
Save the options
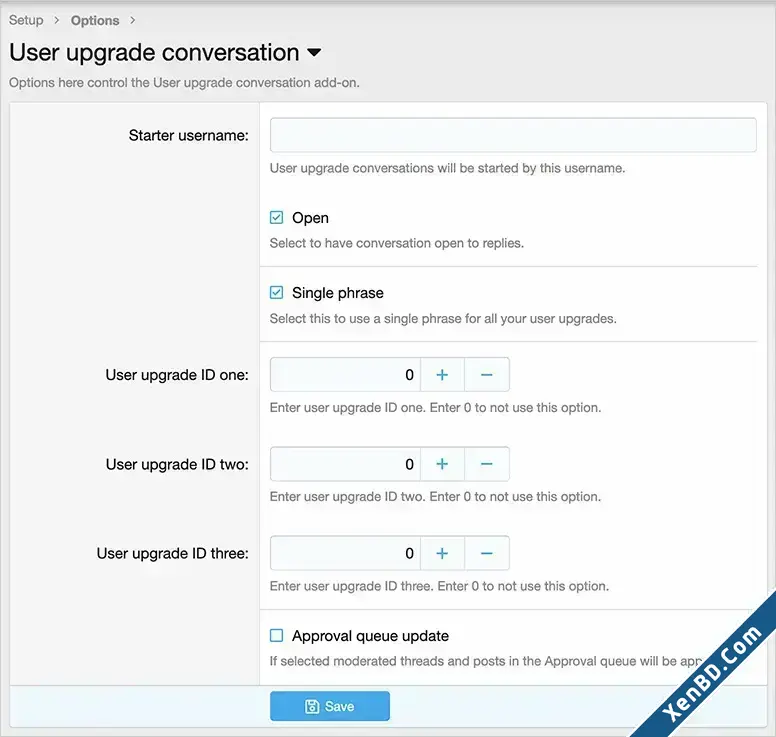tap(330, 706)
